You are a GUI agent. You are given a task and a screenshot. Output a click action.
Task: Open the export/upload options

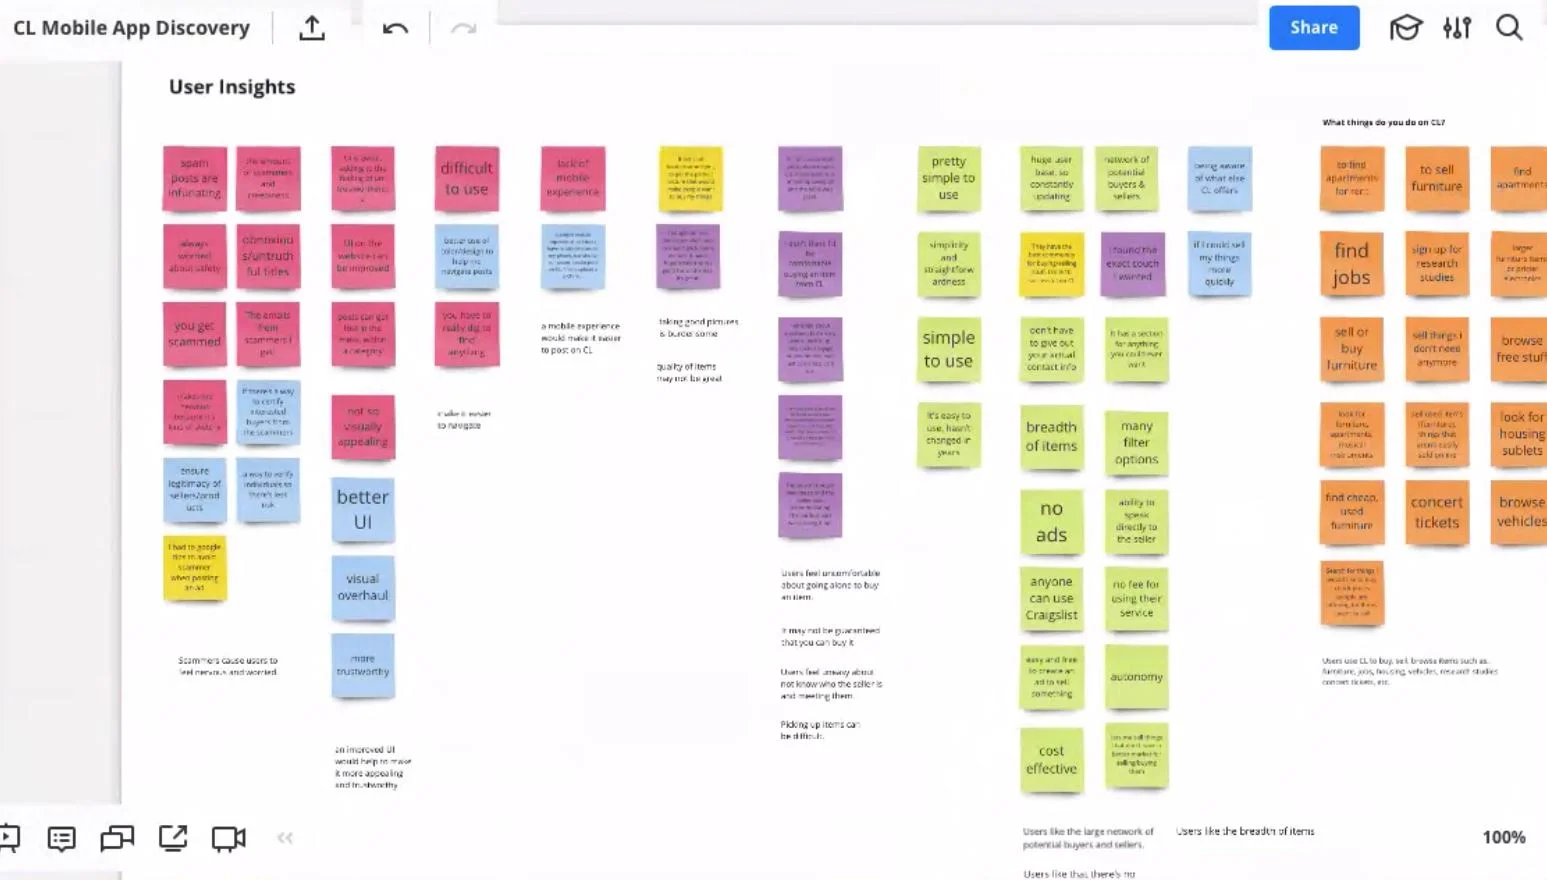311,28
